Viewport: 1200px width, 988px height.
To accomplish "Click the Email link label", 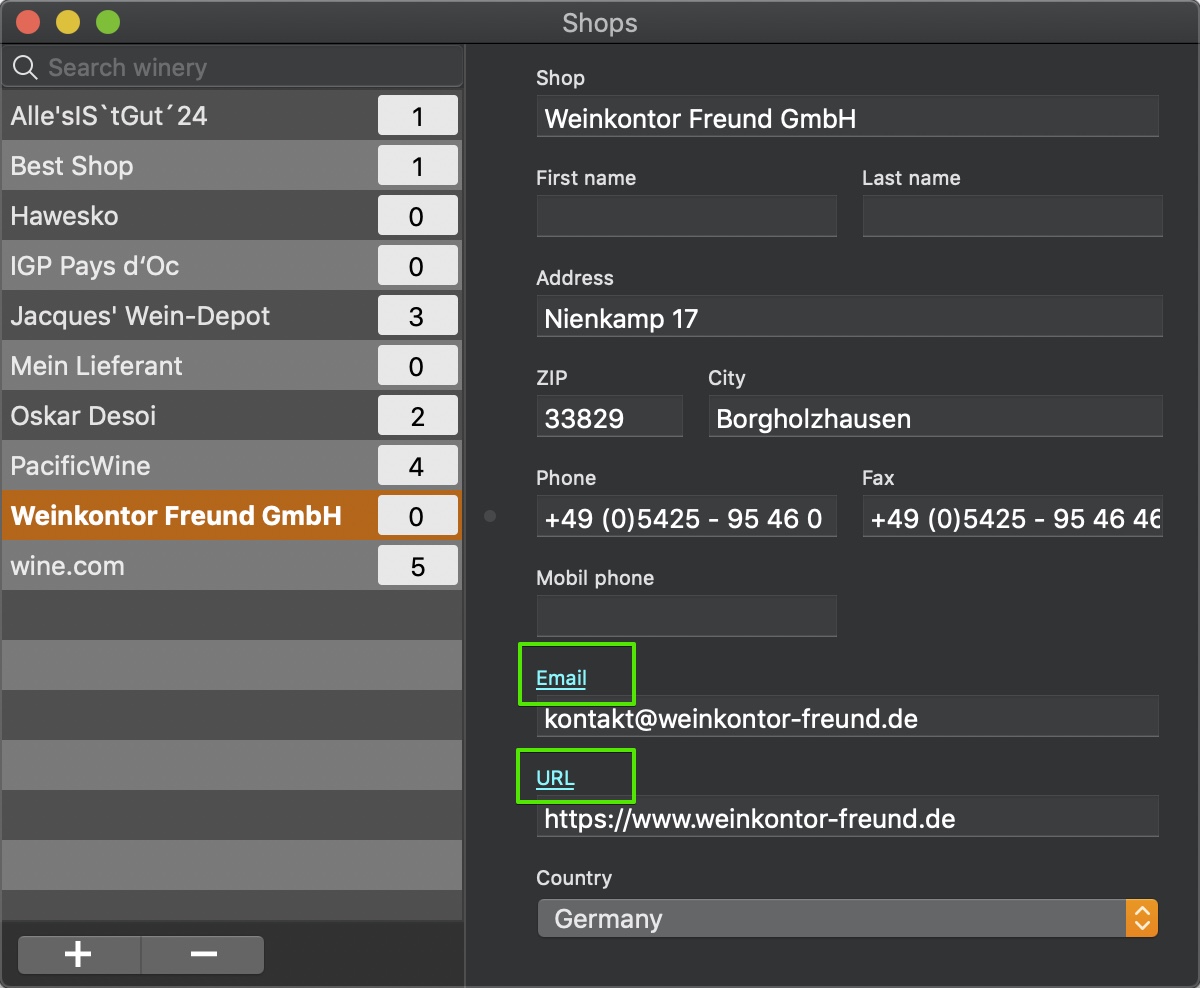I will point(561,678).
